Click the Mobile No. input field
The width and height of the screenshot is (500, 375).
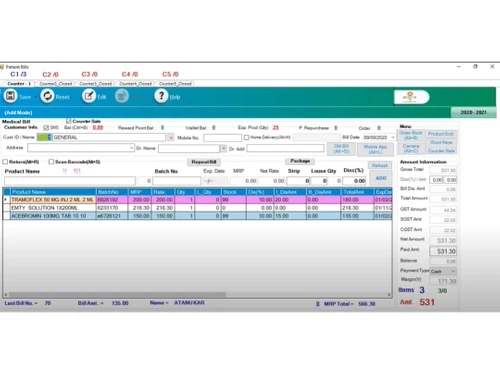click(222, 137)
